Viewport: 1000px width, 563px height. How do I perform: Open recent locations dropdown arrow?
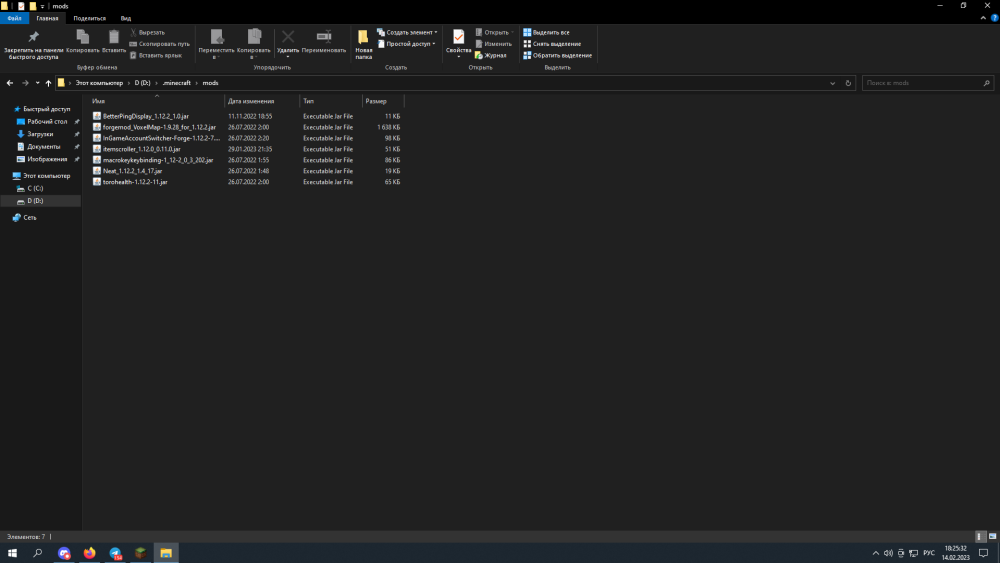pyautogui.click(x=38, y=83)
